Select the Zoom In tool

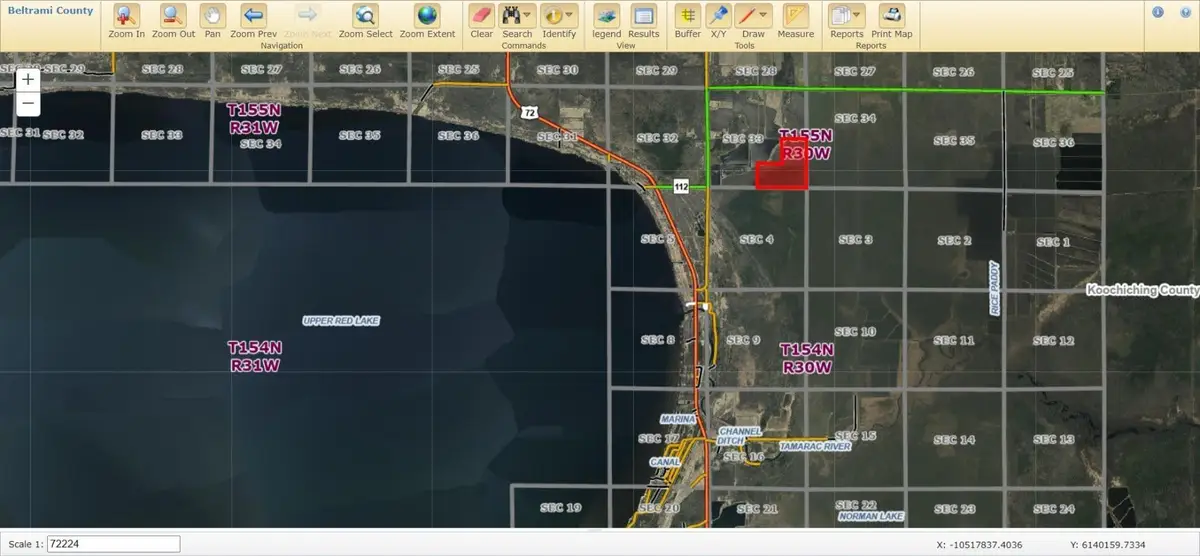tap(126, 16)
